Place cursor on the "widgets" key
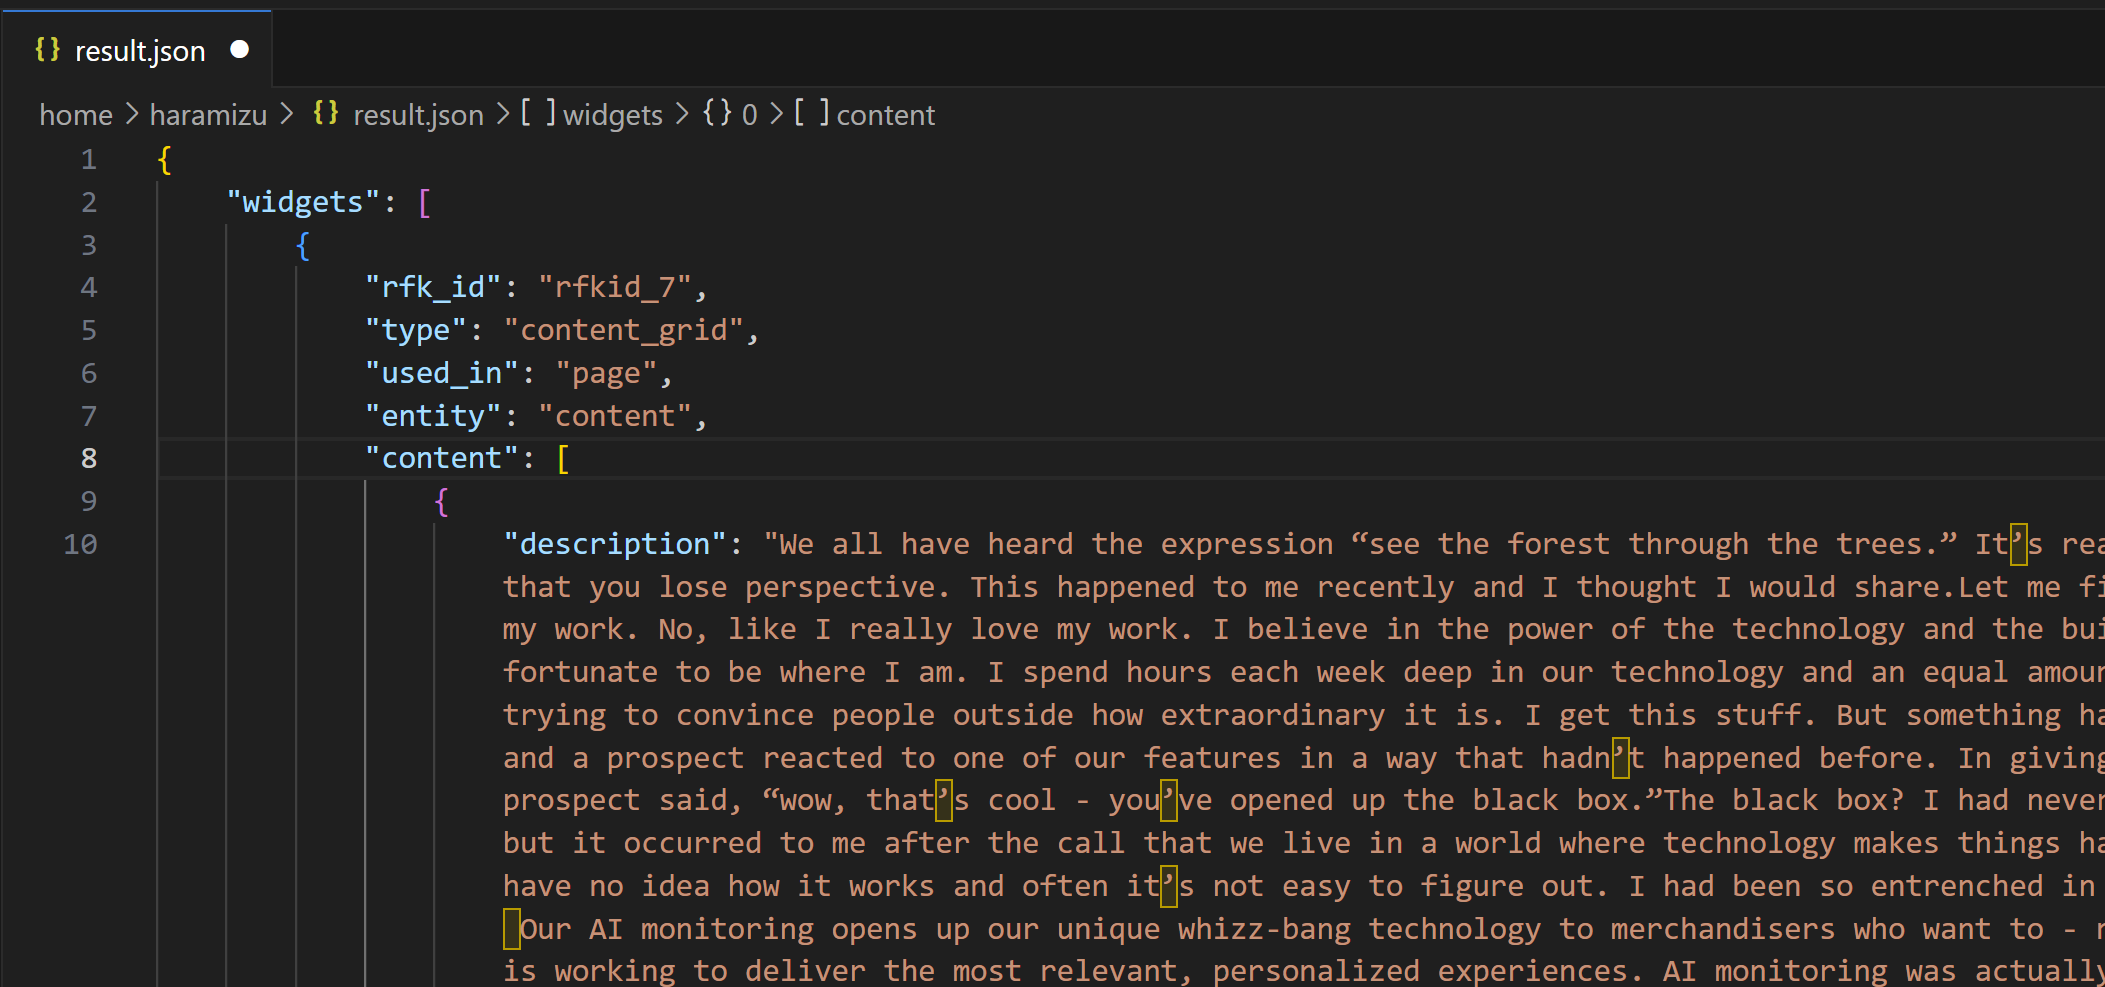Screen dimensions: 2105x987 303,203
